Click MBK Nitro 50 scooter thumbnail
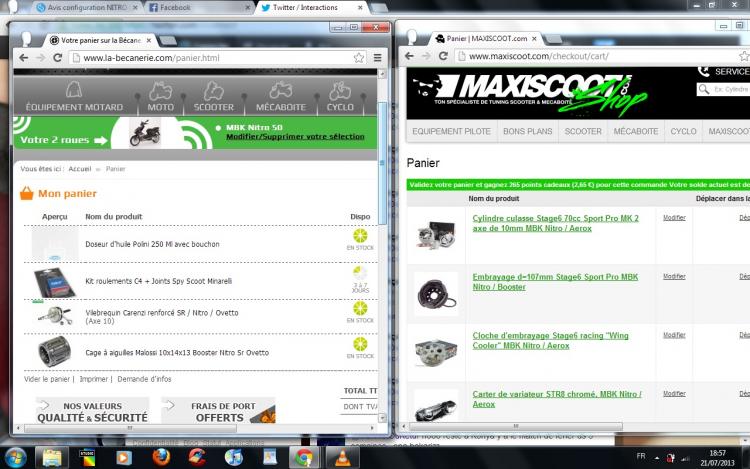Viewport: 750px width, 469px height. 145,133
